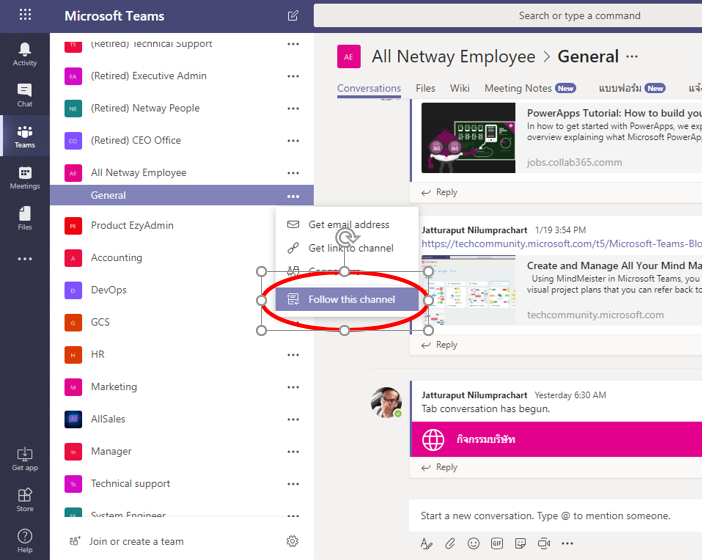Open the manage teams gear icon
702x560 pixels.
[293, 541]
